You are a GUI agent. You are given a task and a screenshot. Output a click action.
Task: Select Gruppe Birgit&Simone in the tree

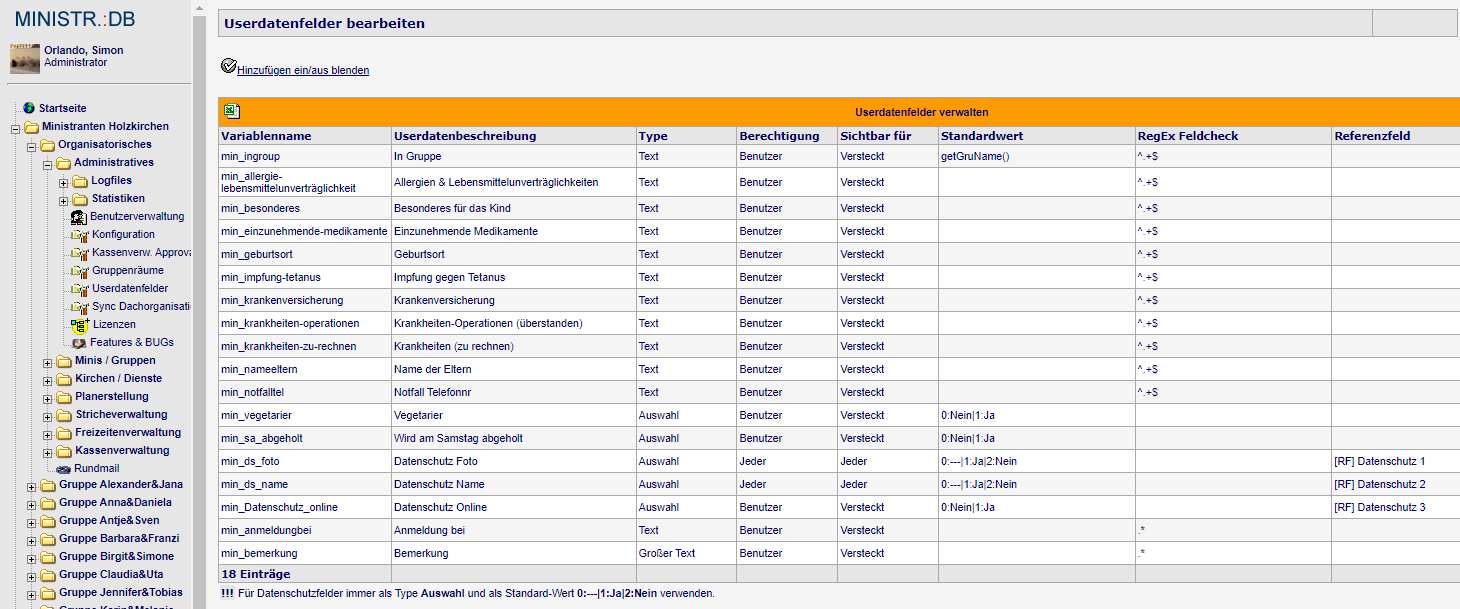116,556
